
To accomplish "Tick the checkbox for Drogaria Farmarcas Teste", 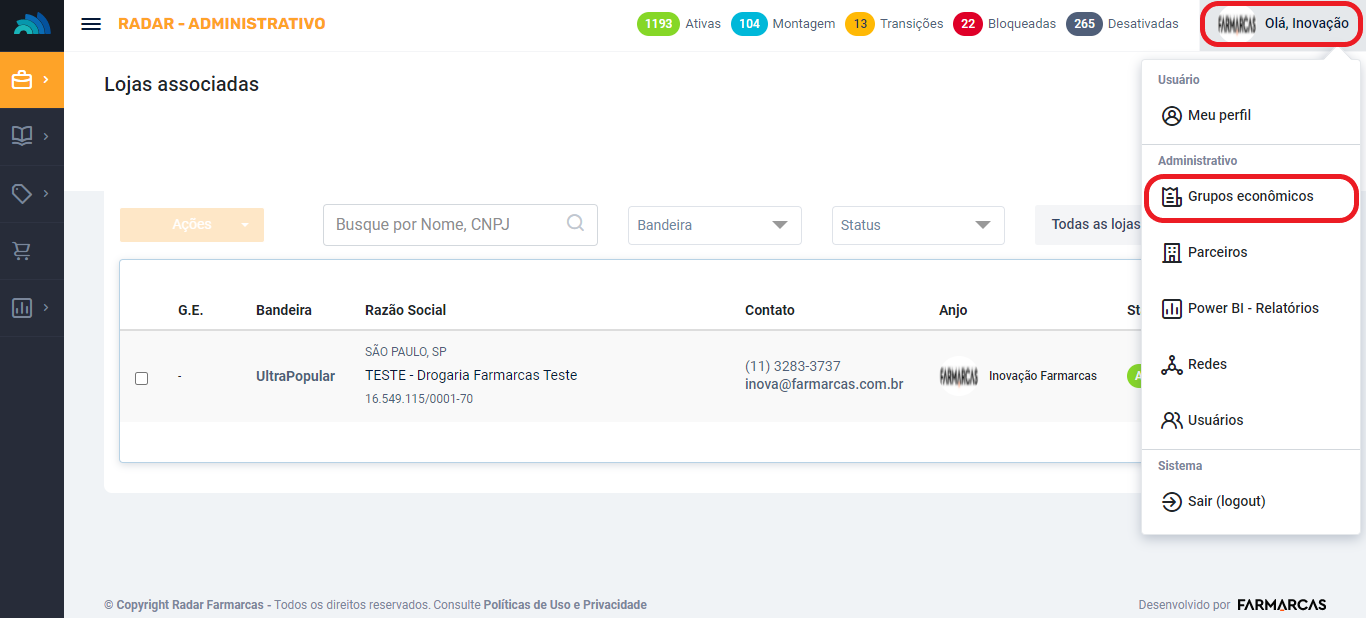I will [x=141, y=378].
